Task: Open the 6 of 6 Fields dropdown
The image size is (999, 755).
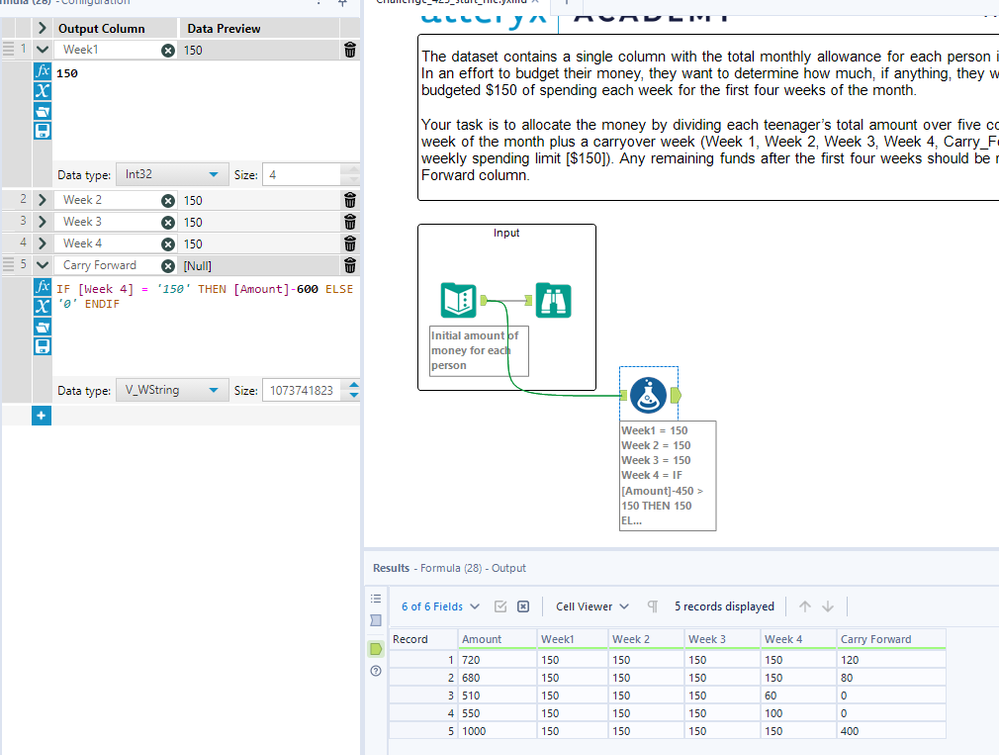Action: 440,607
